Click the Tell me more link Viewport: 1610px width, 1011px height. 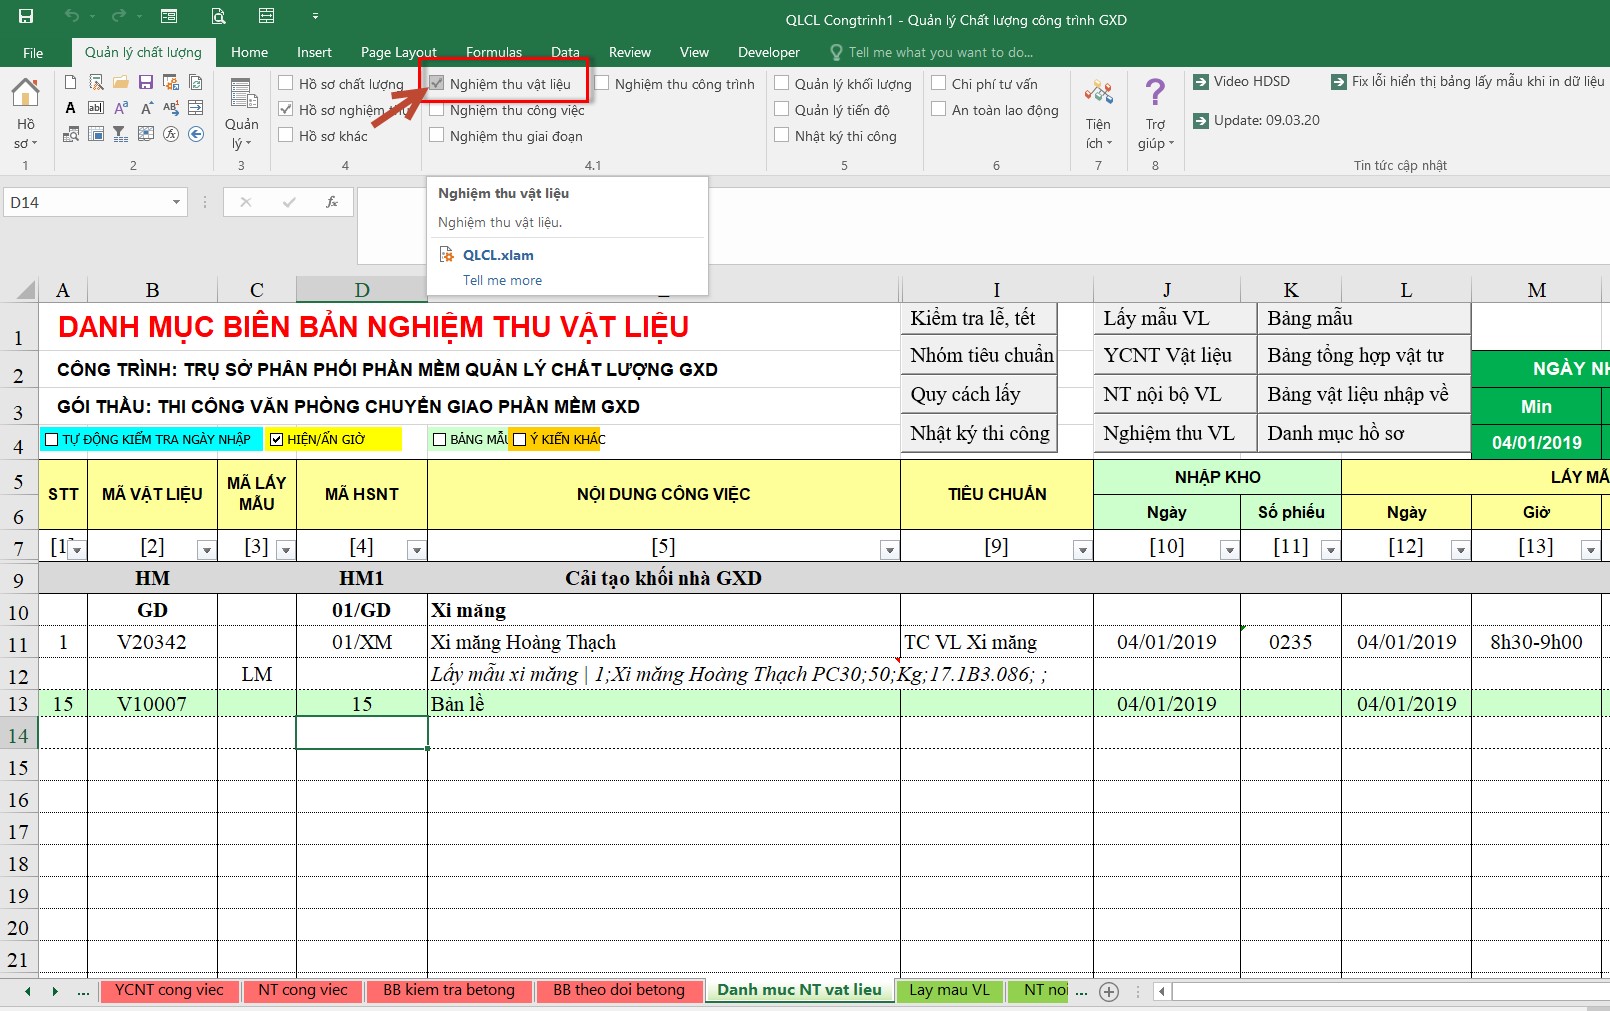pyautogui.click(x=502, y=280)
